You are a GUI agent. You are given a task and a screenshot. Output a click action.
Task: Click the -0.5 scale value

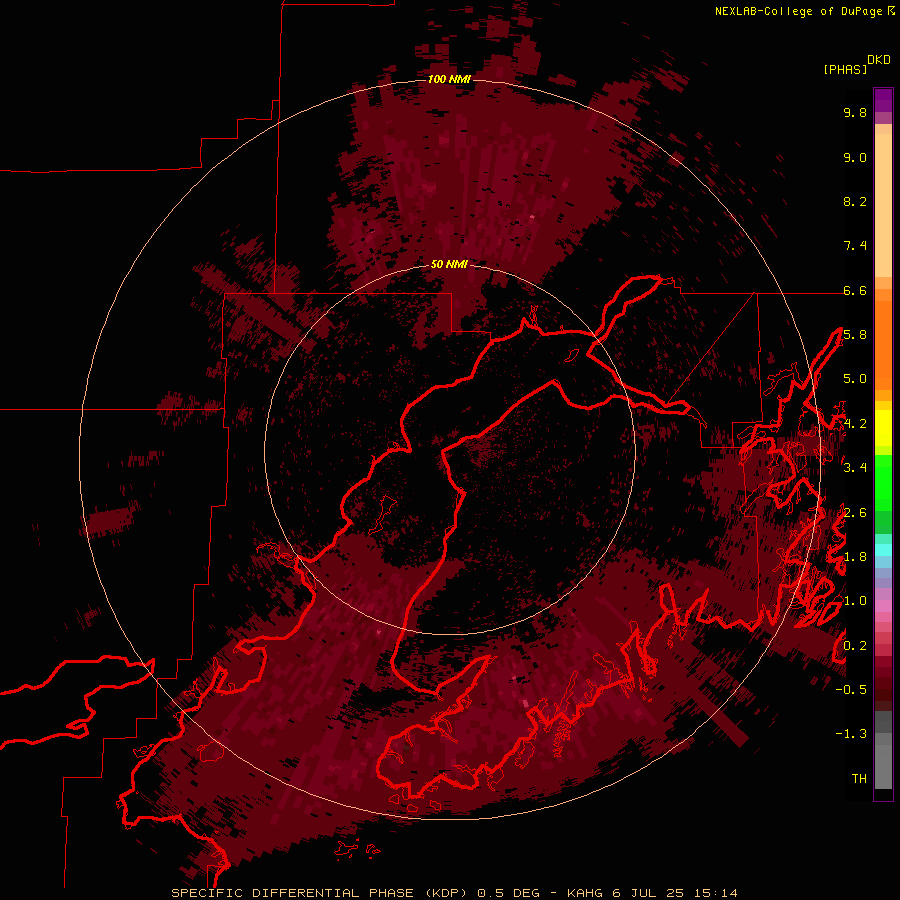pyautogui.click(x=851, y=690)
